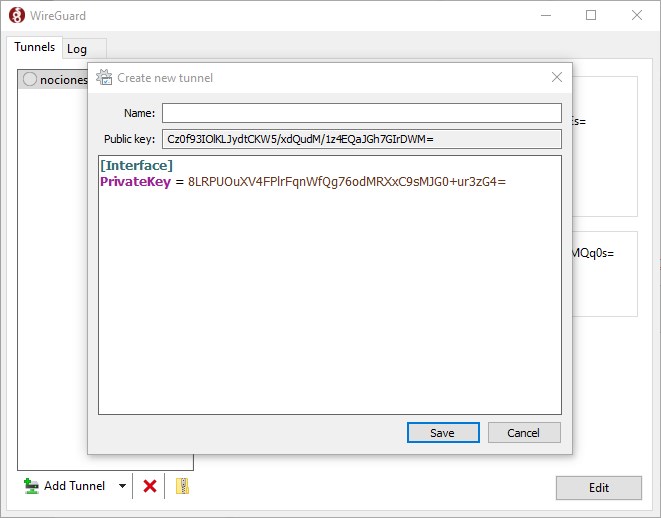
Task: Click the PrivateKey keyword in editor
Action: click(x=135, y=182)
